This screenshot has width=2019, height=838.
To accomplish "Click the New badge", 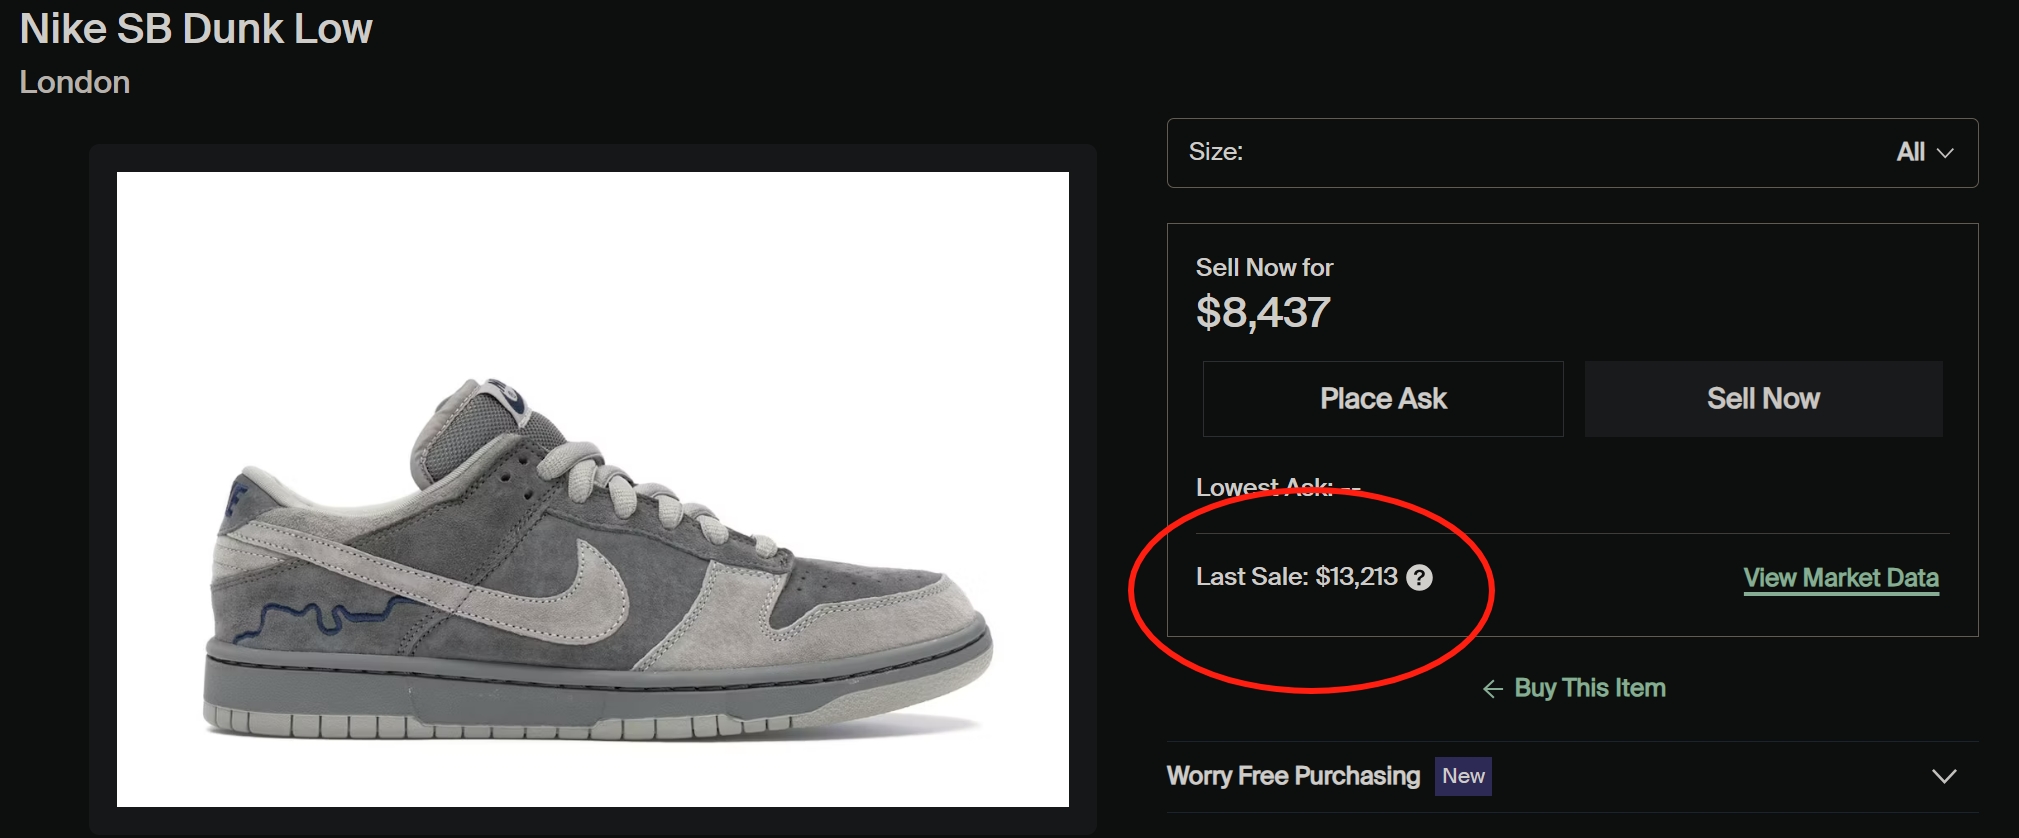I will (x=1463, y=776).
